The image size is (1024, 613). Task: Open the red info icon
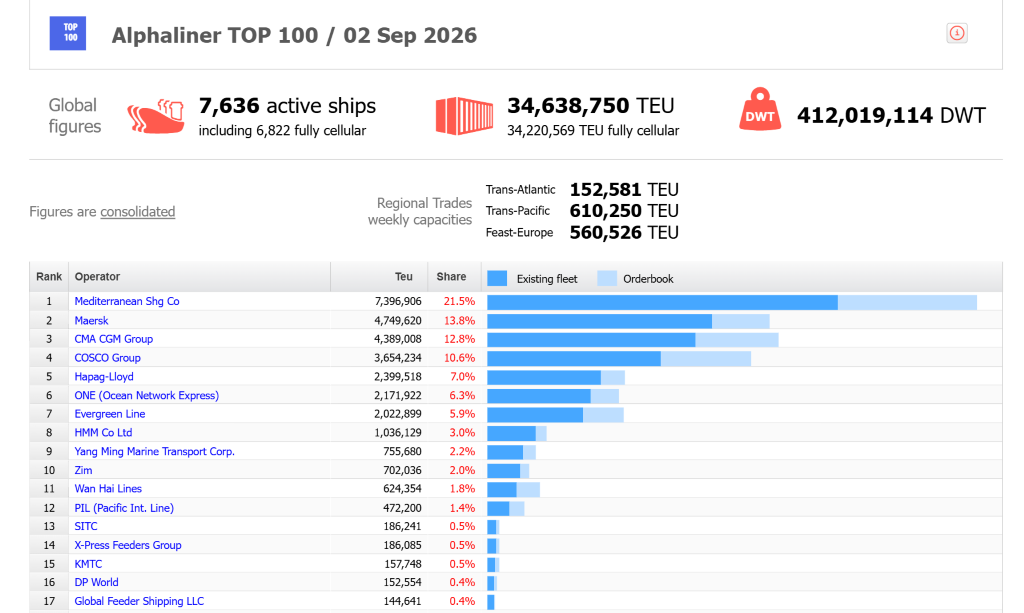pos(957,33)
